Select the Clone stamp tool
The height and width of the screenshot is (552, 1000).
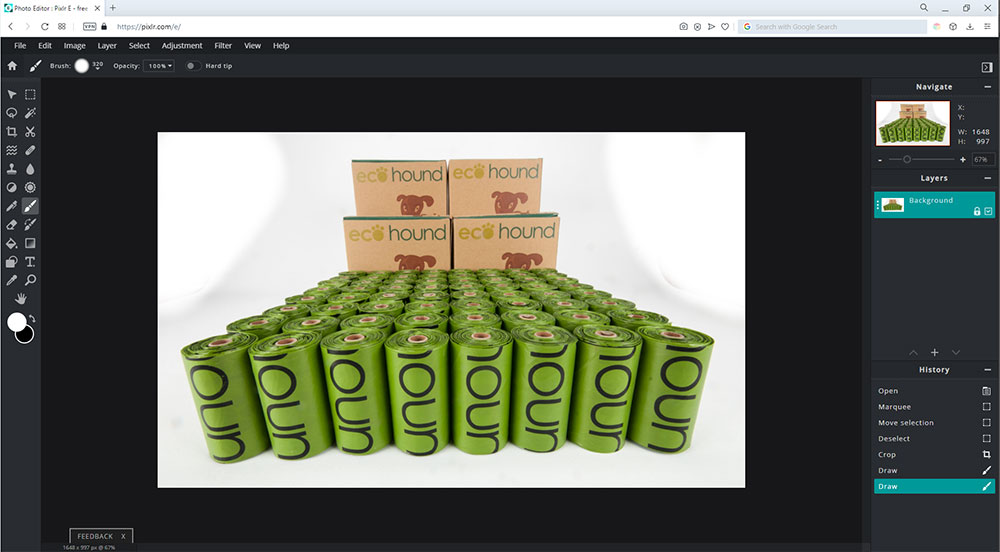tap(11, 169)
